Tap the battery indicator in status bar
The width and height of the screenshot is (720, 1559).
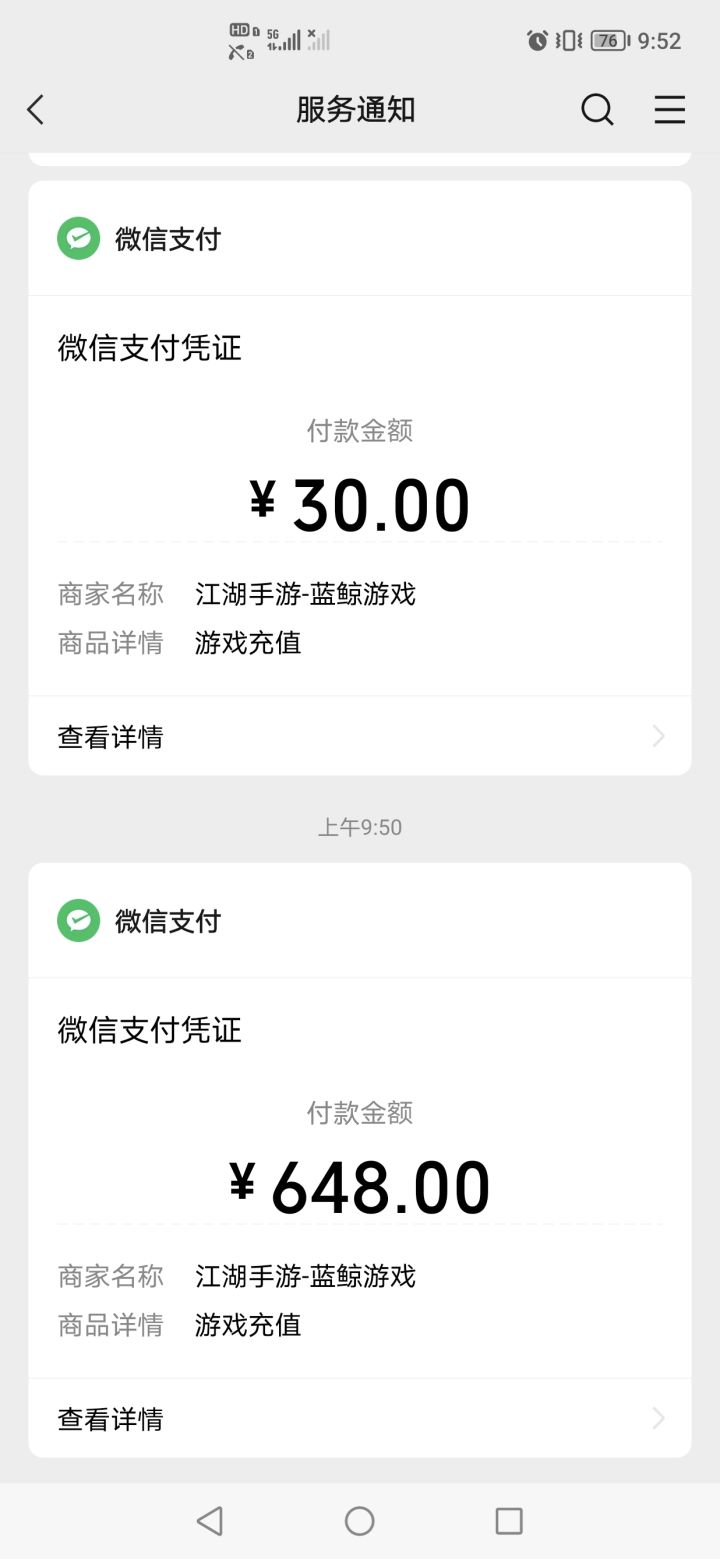pos(609,41)
